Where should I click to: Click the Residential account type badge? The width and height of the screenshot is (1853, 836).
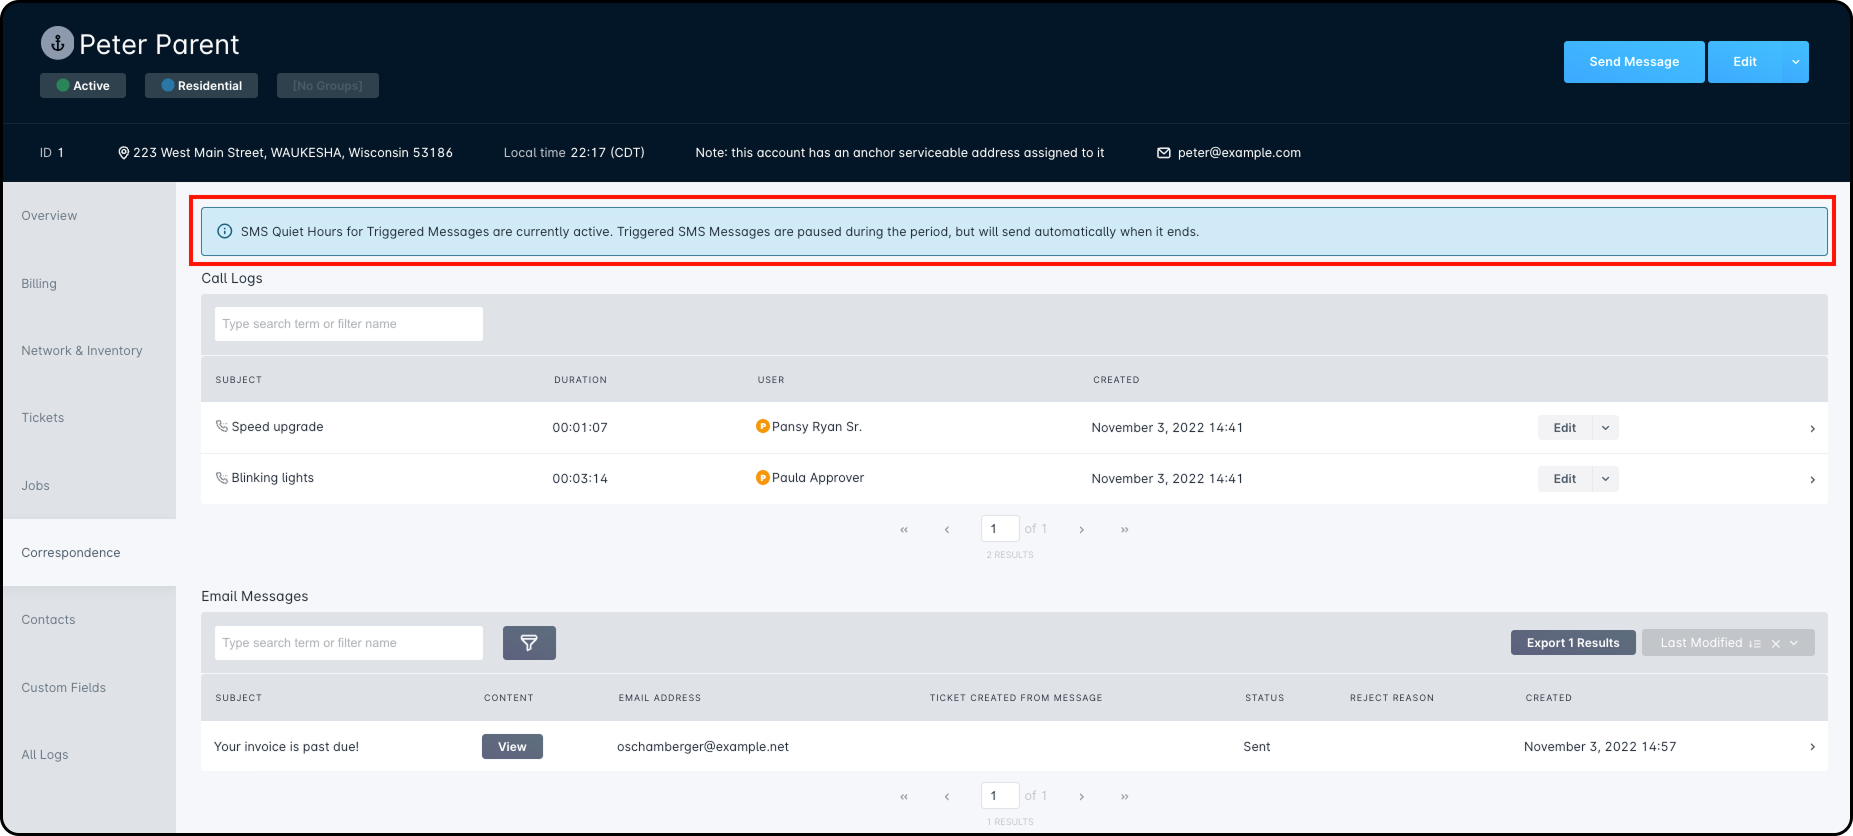coord(201,86)
